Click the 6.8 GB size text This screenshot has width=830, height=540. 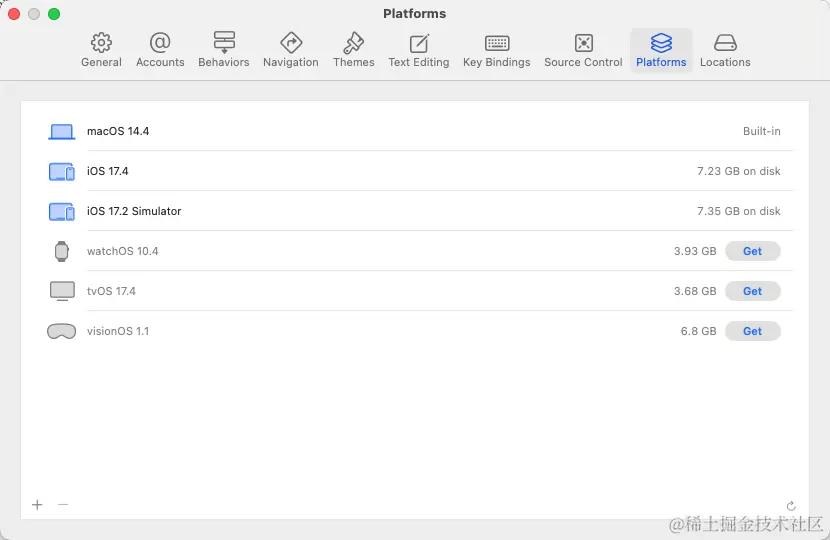click(x=698, y=331)
